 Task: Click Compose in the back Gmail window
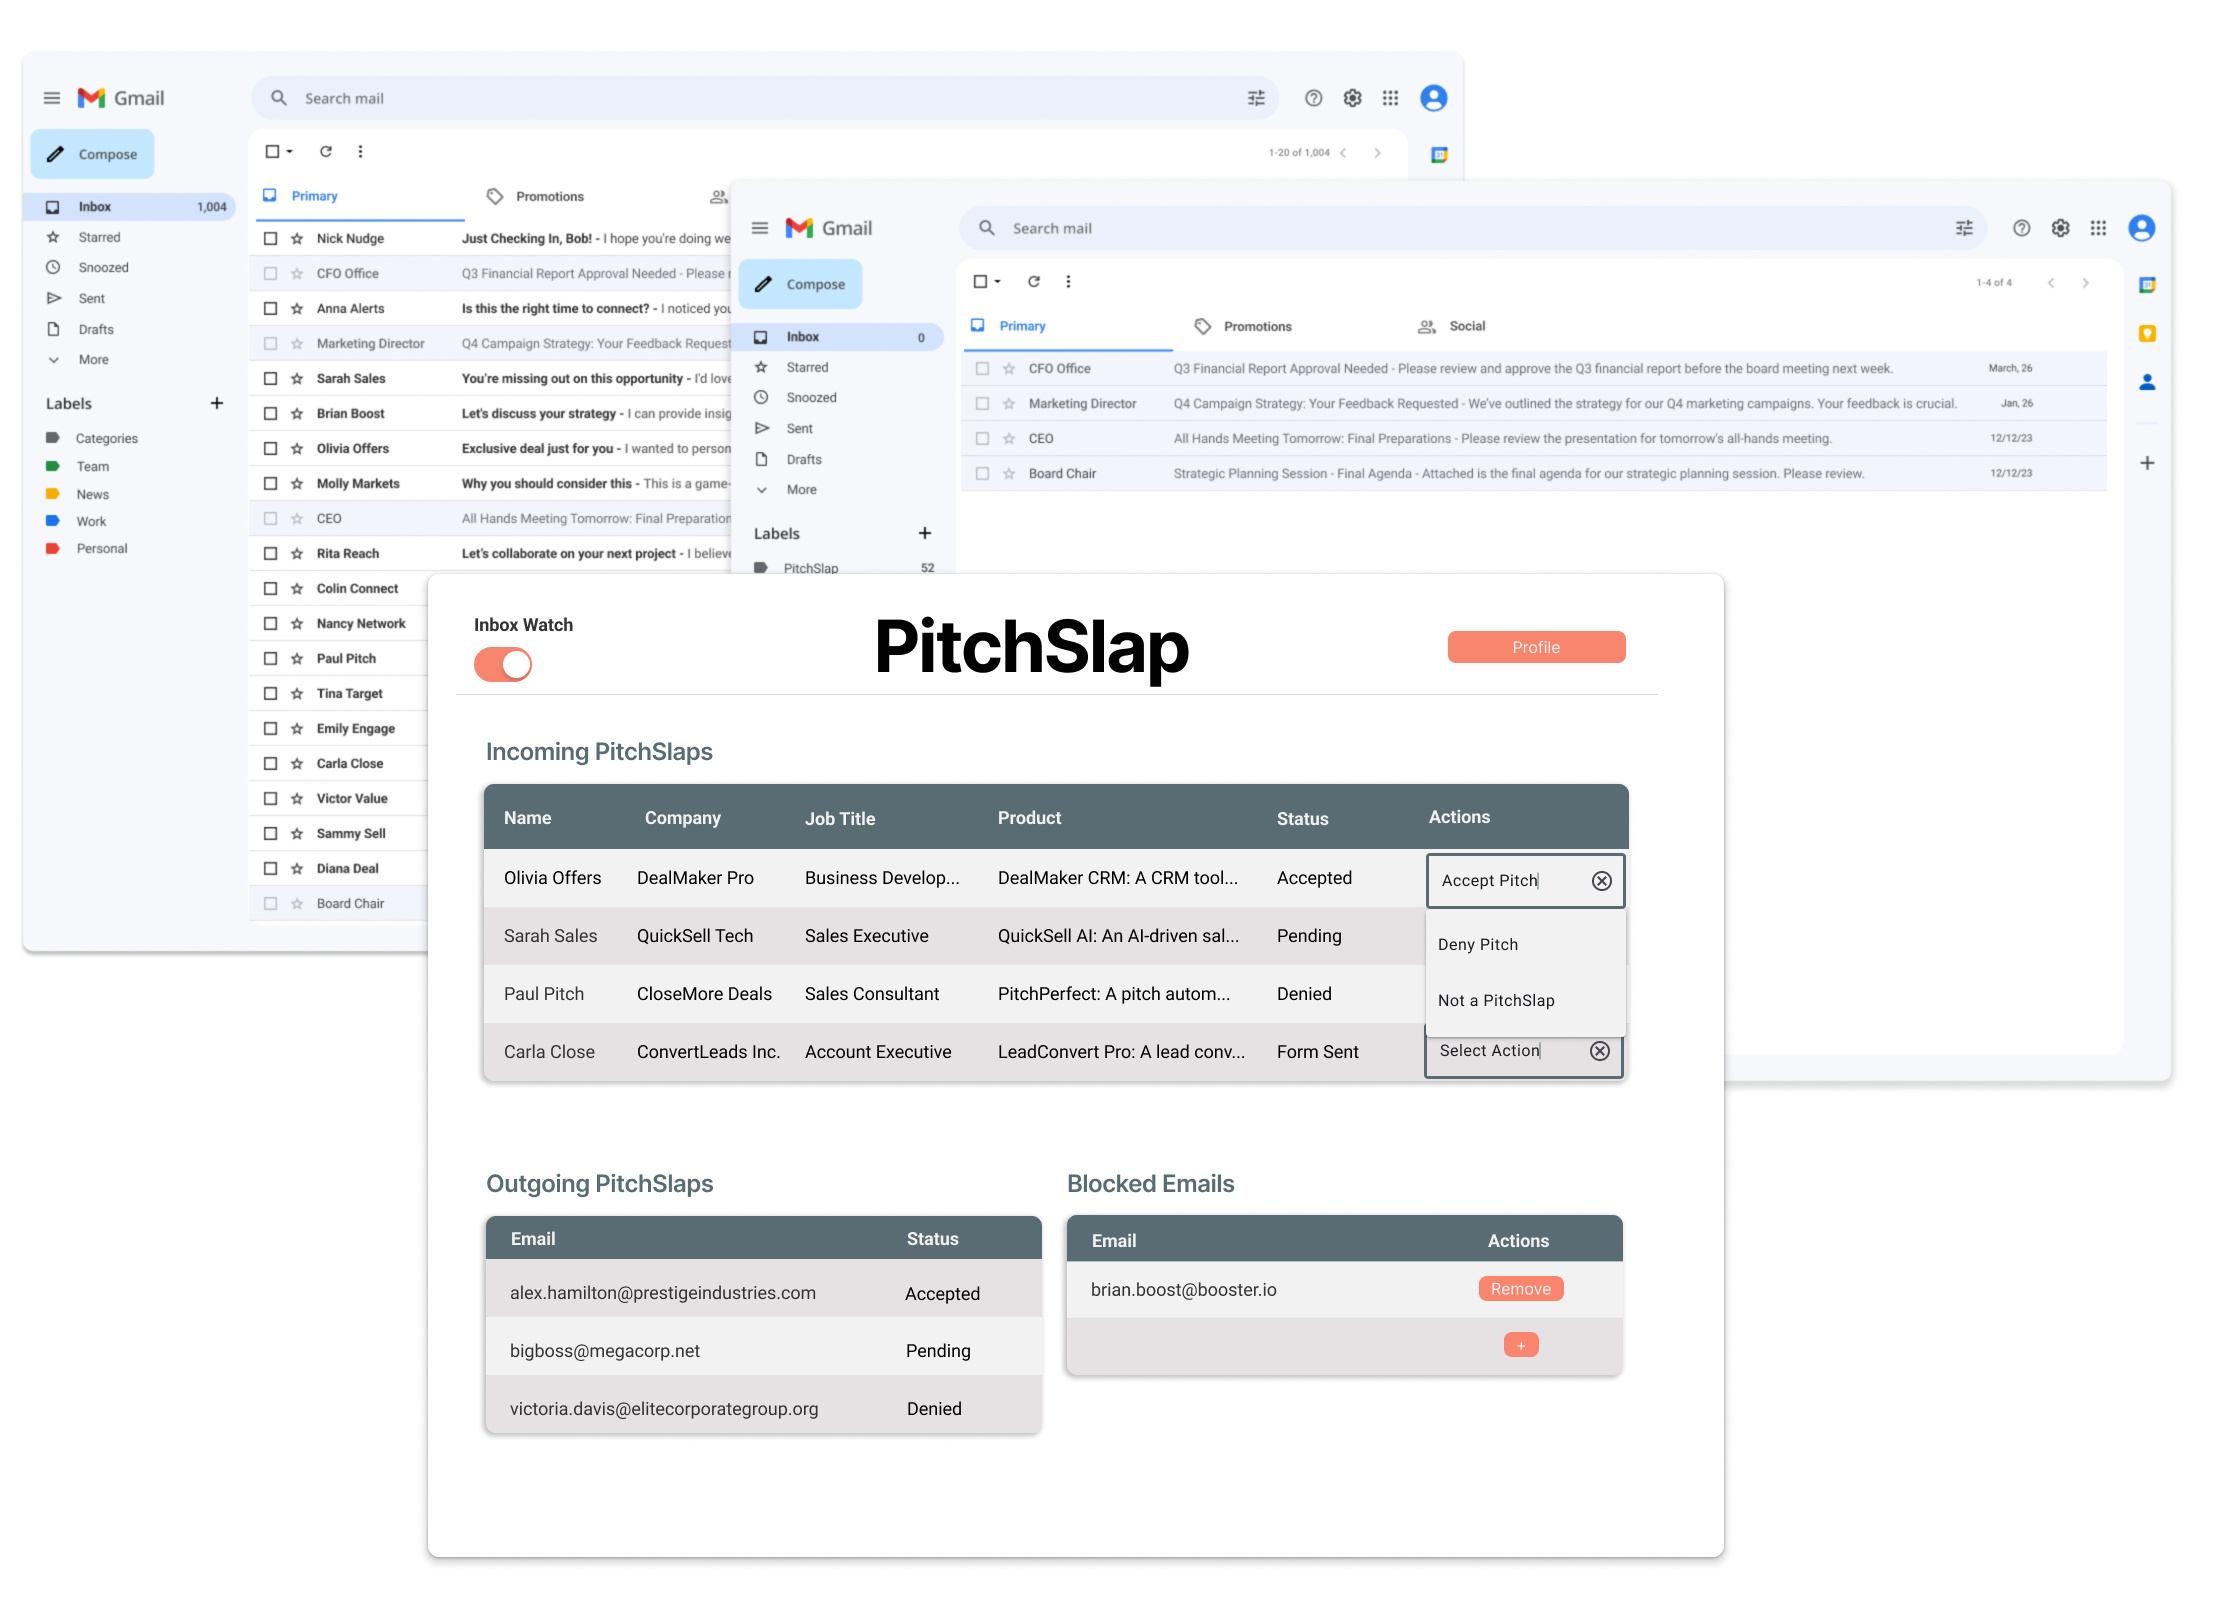point(92,154)
